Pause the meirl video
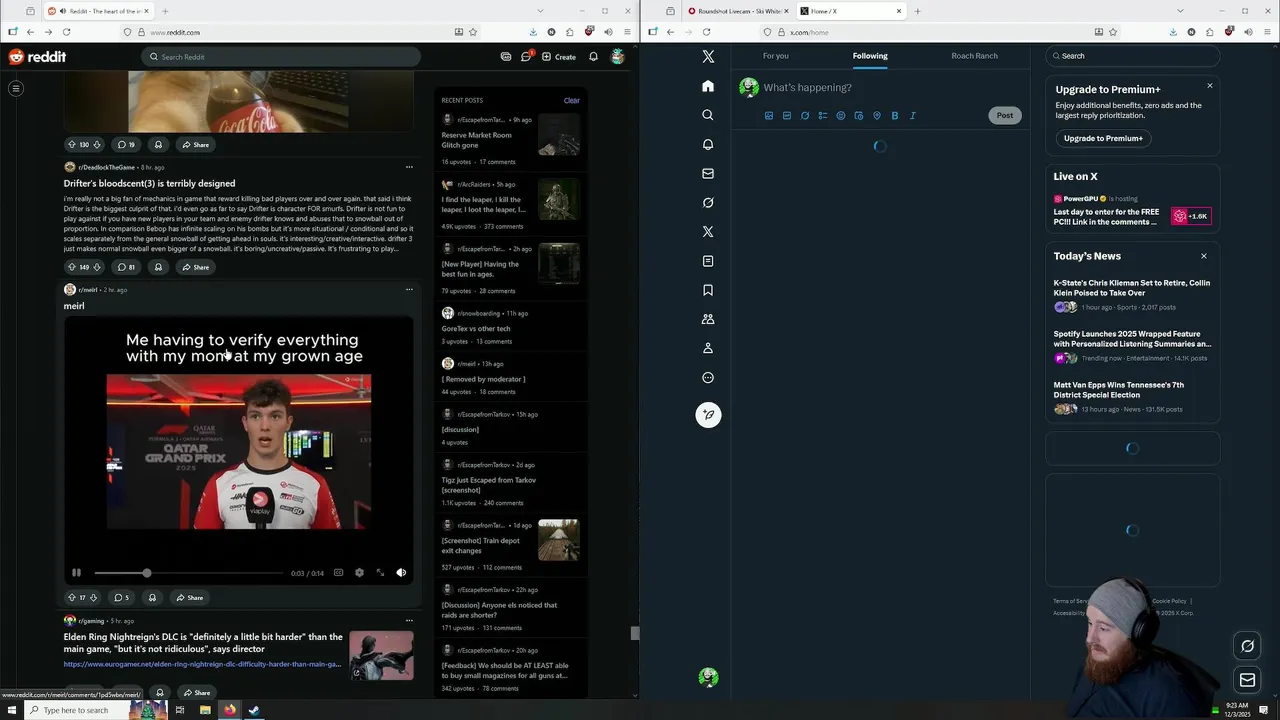This screenshot has width=1280, height=720. 76,573
